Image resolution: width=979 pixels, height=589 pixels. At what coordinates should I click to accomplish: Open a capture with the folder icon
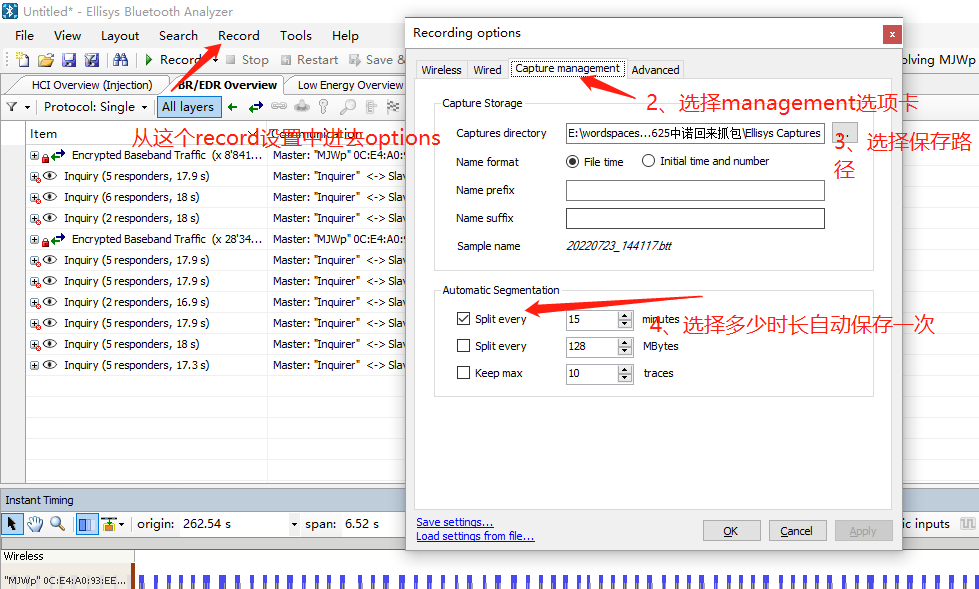[x=46, y=59]
